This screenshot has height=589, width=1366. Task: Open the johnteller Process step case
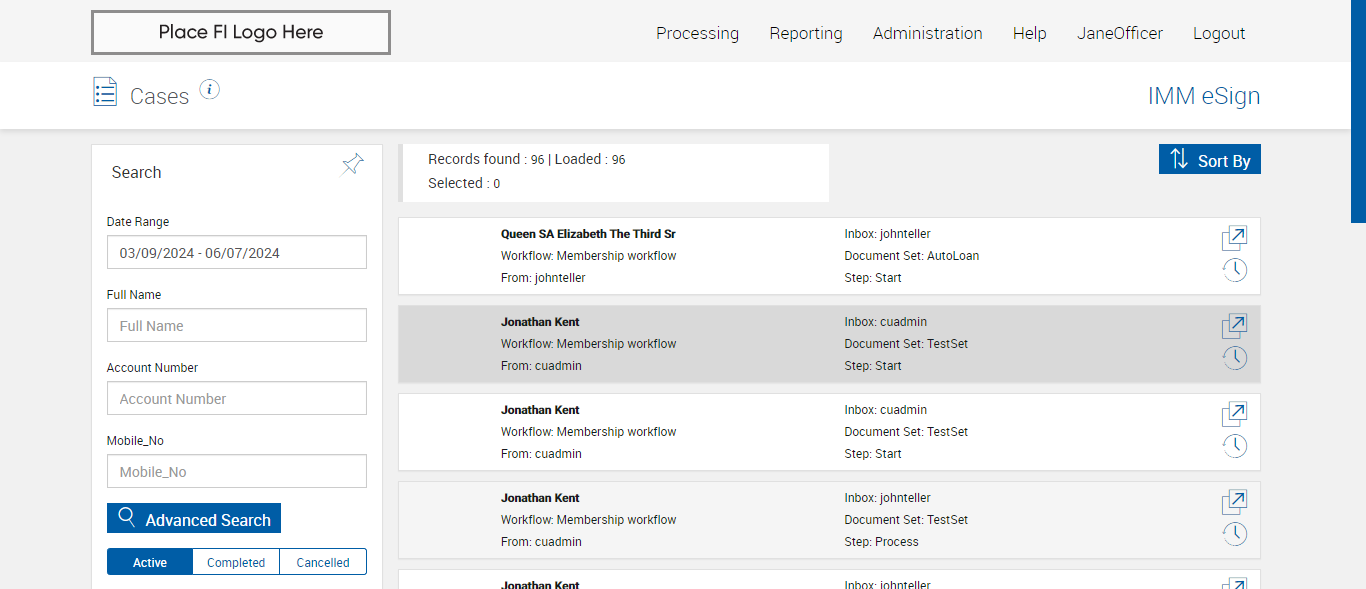[x=1234, y=502]
